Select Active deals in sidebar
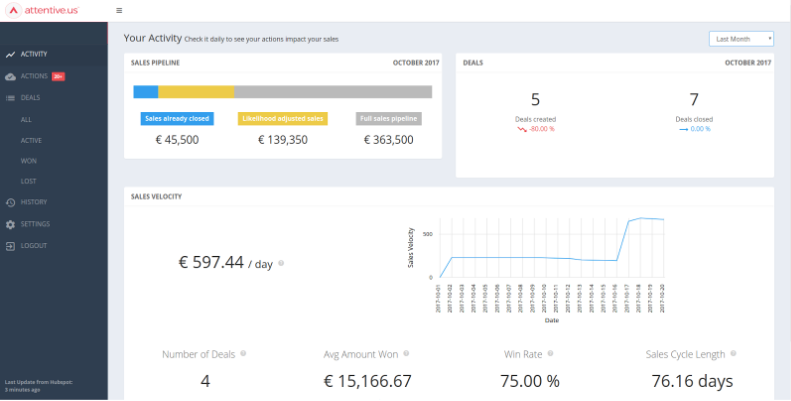Image resolution: width=791 pixels, height=401 pixels. click(31, 140)
